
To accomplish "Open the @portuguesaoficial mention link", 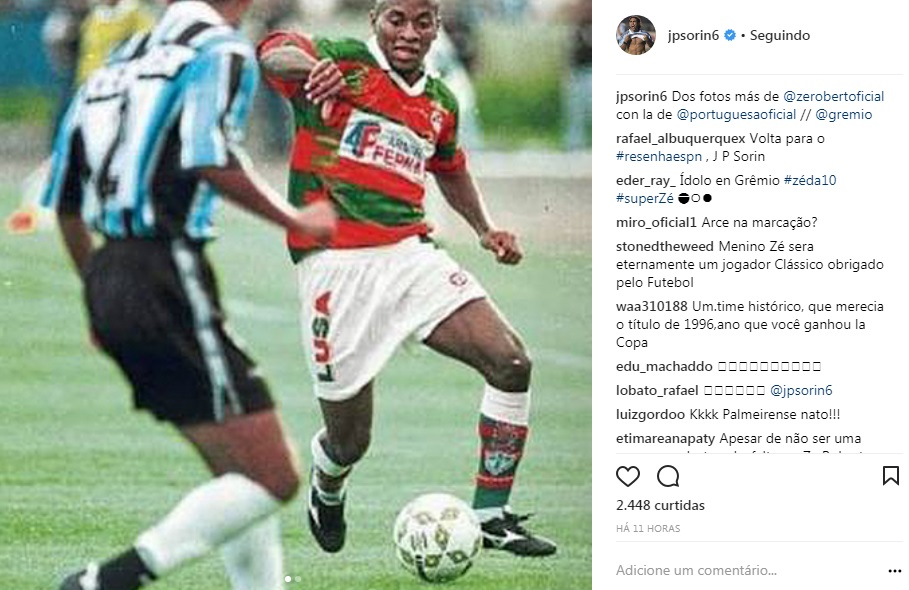I will (x=736, y=114).
